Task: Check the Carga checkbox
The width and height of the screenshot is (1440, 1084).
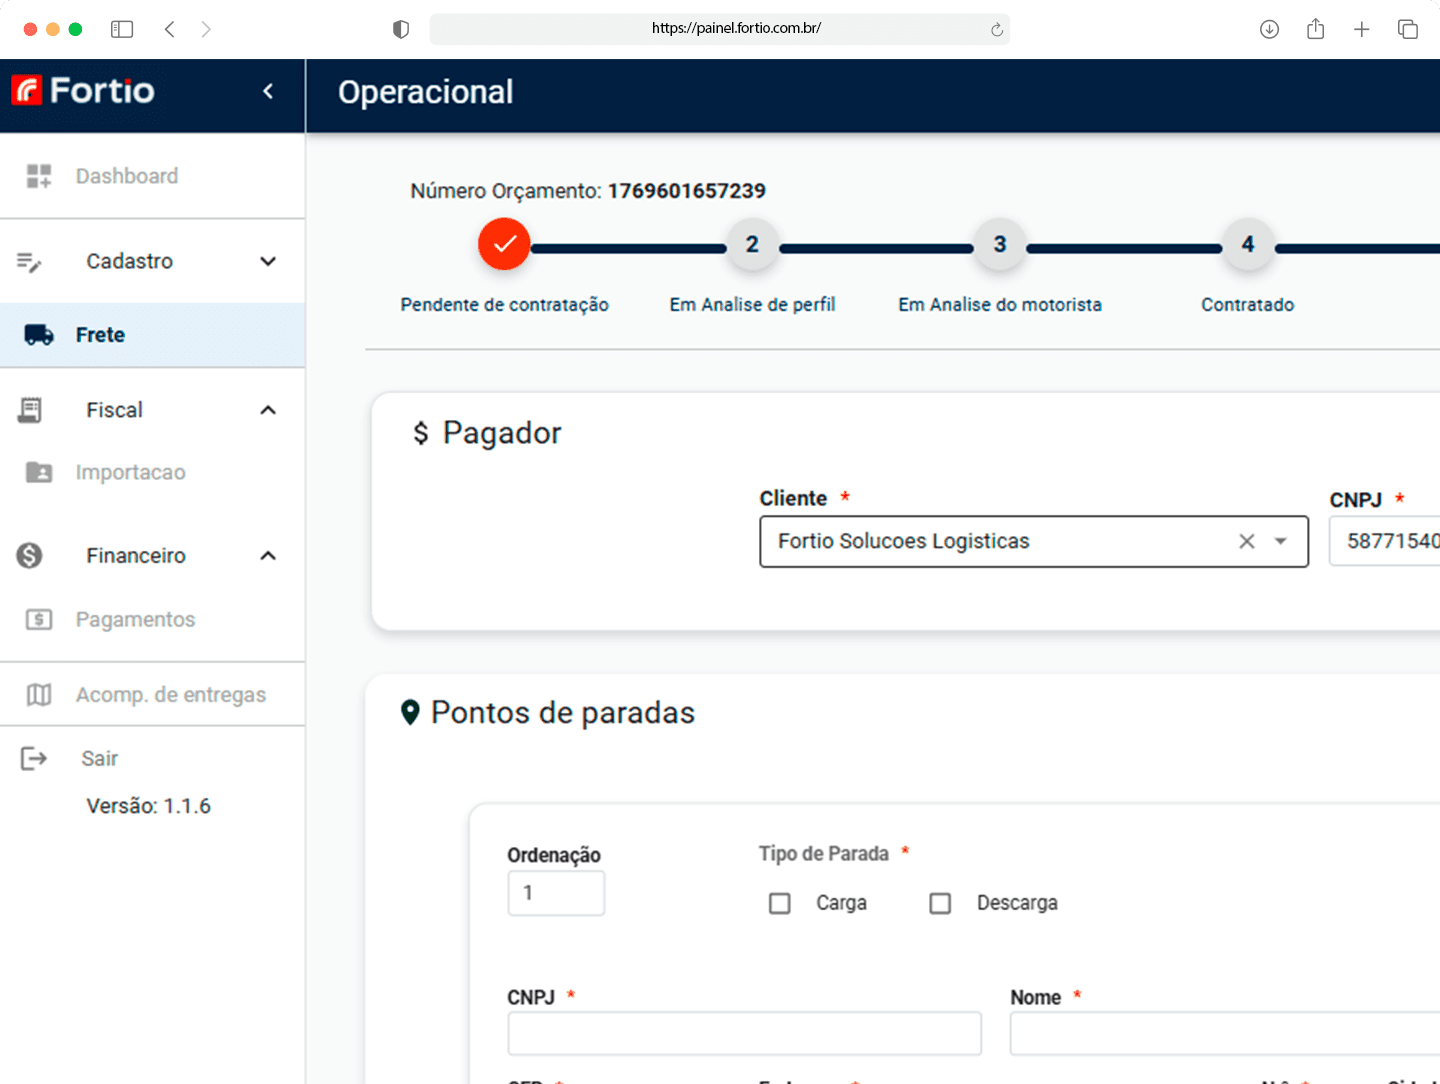Action: (780, 904)
